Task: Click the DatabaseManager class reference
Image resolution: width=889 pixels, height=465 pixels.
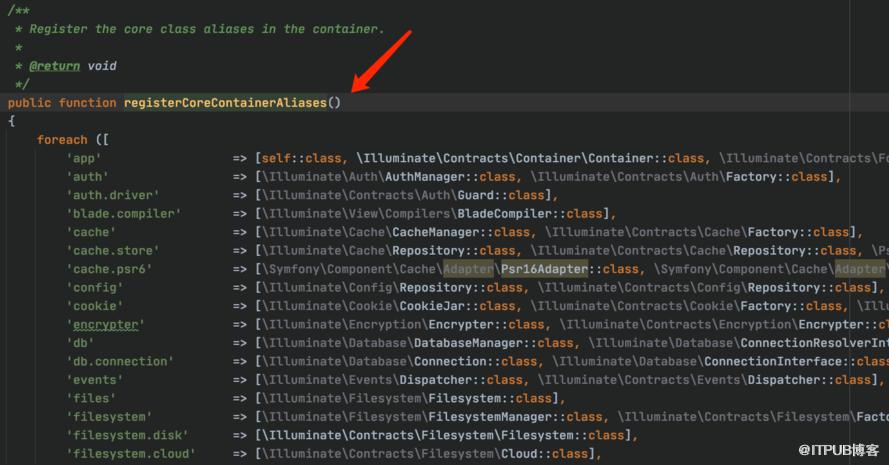Action: tap(468, 343)
